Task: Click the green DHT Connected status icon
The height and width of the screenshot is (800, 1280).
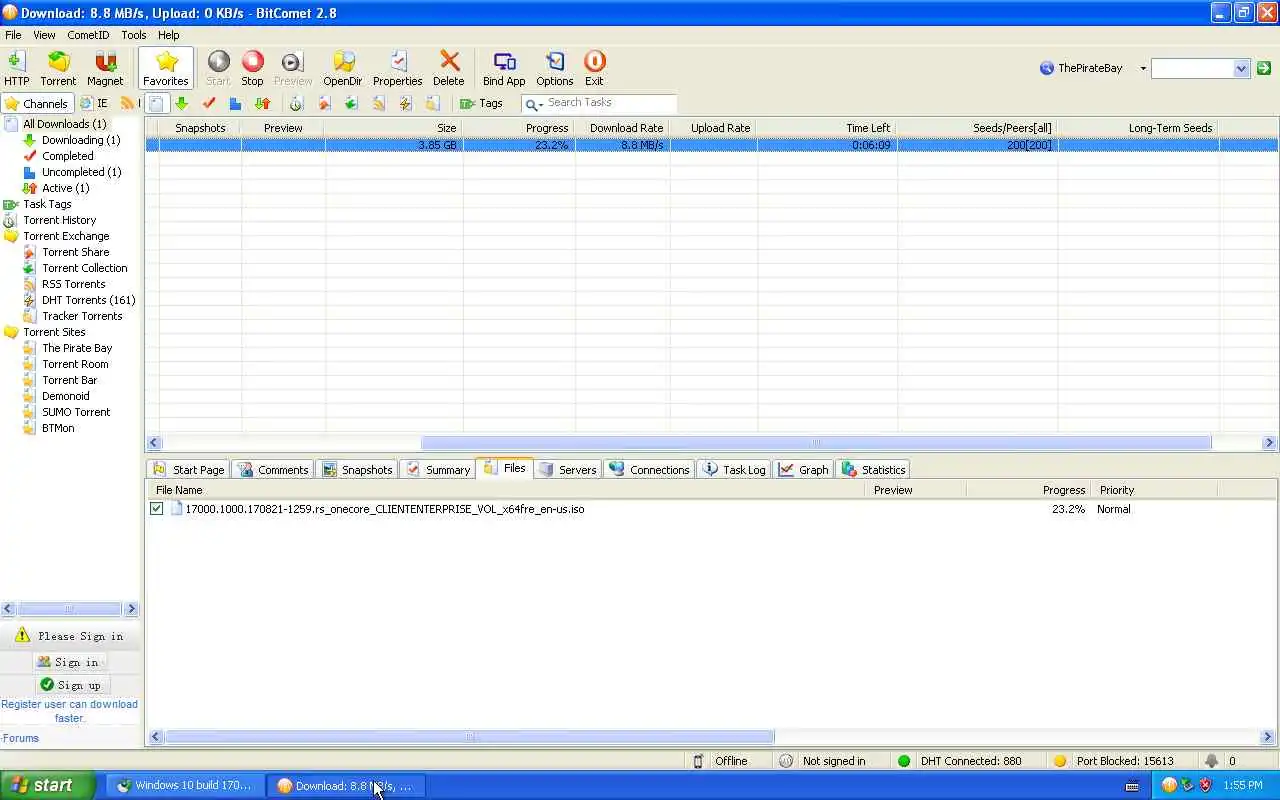Action: [x=904, y=761]
